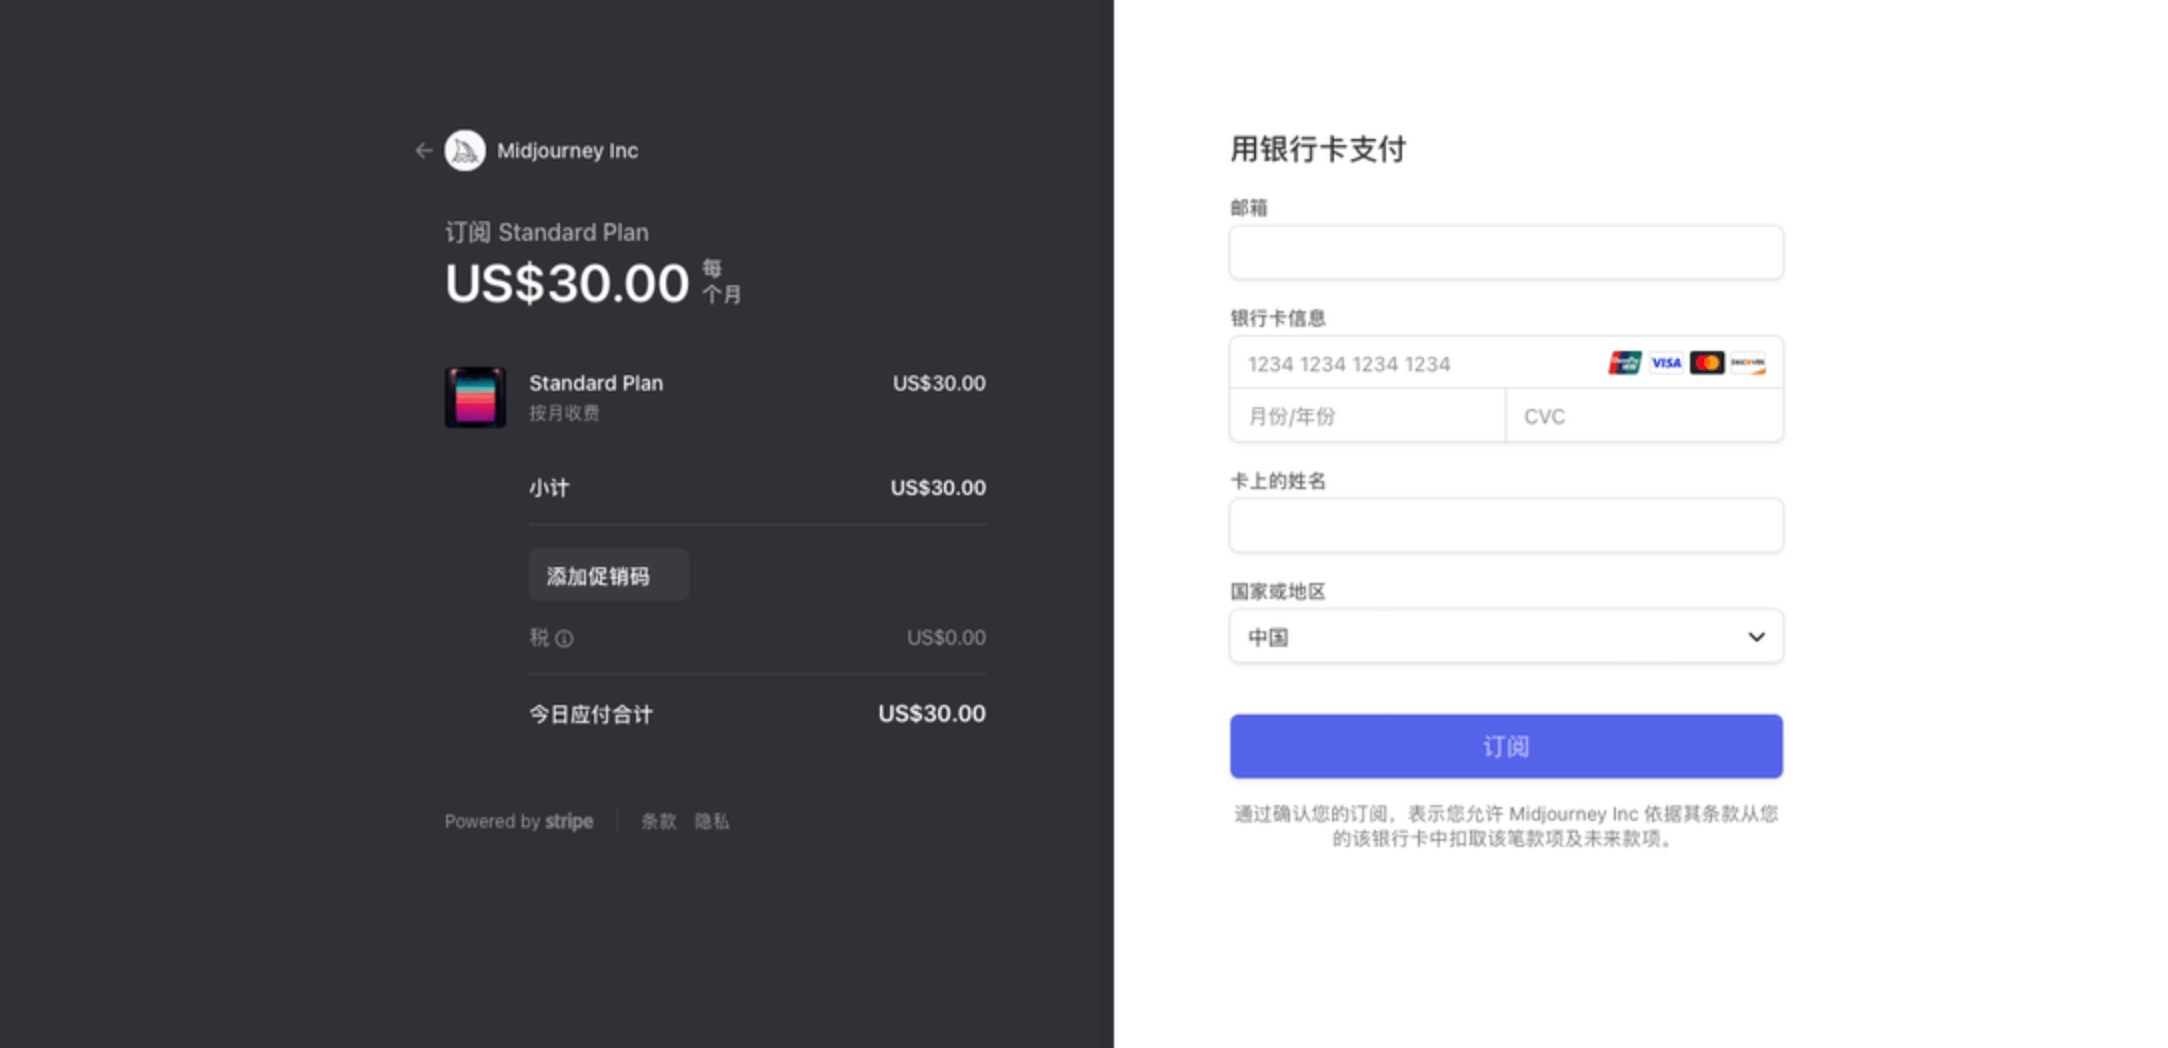Click the Visa card brand icon

[x=1664, y=363]
